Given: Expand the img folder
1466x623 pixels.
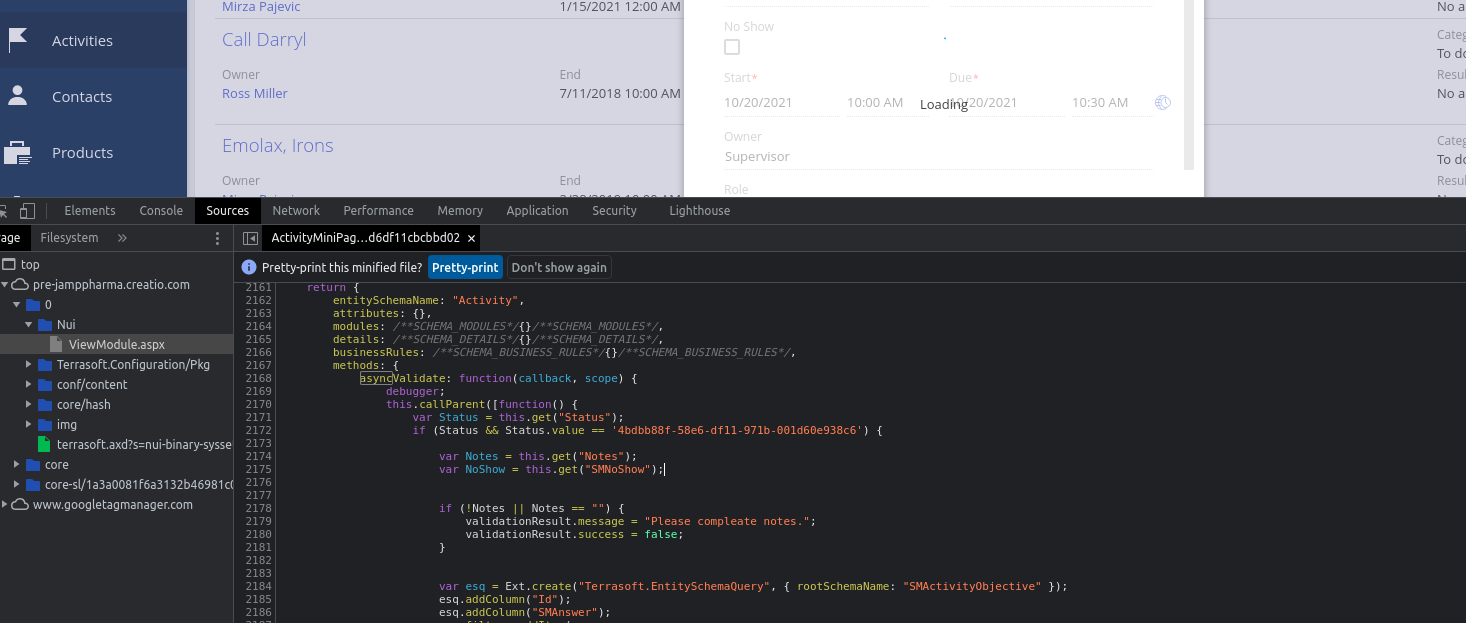Looking at the screenshot, I should [x=29, y=424].
